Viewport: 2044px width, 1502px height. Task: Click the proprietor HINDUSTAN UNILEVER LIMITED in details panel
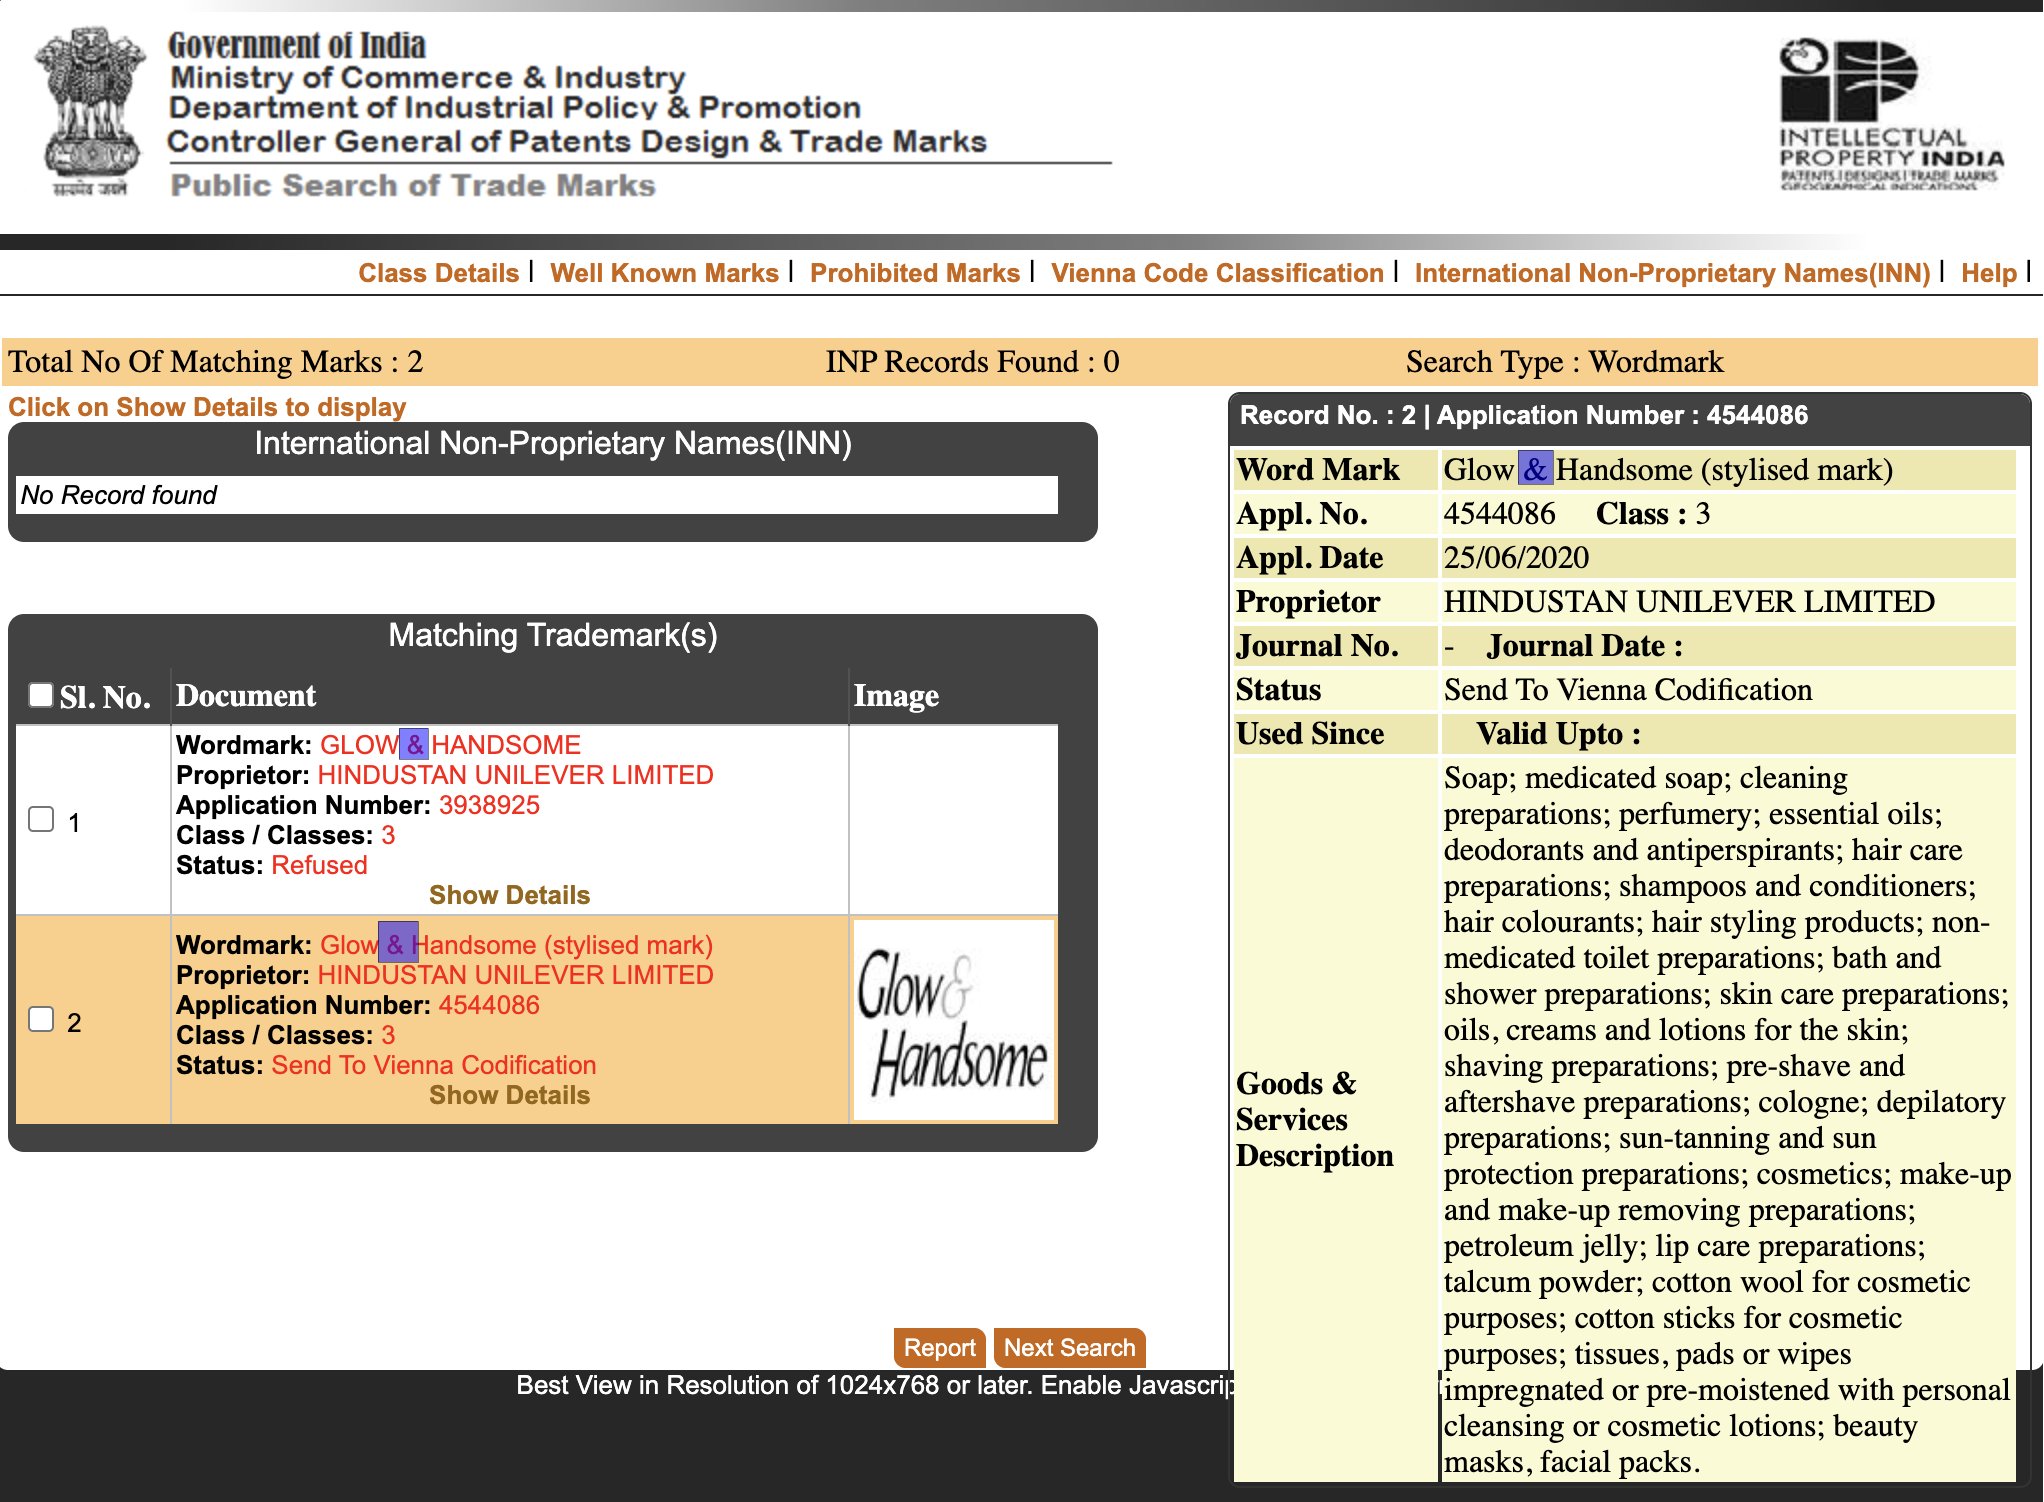coord(1689,602)
